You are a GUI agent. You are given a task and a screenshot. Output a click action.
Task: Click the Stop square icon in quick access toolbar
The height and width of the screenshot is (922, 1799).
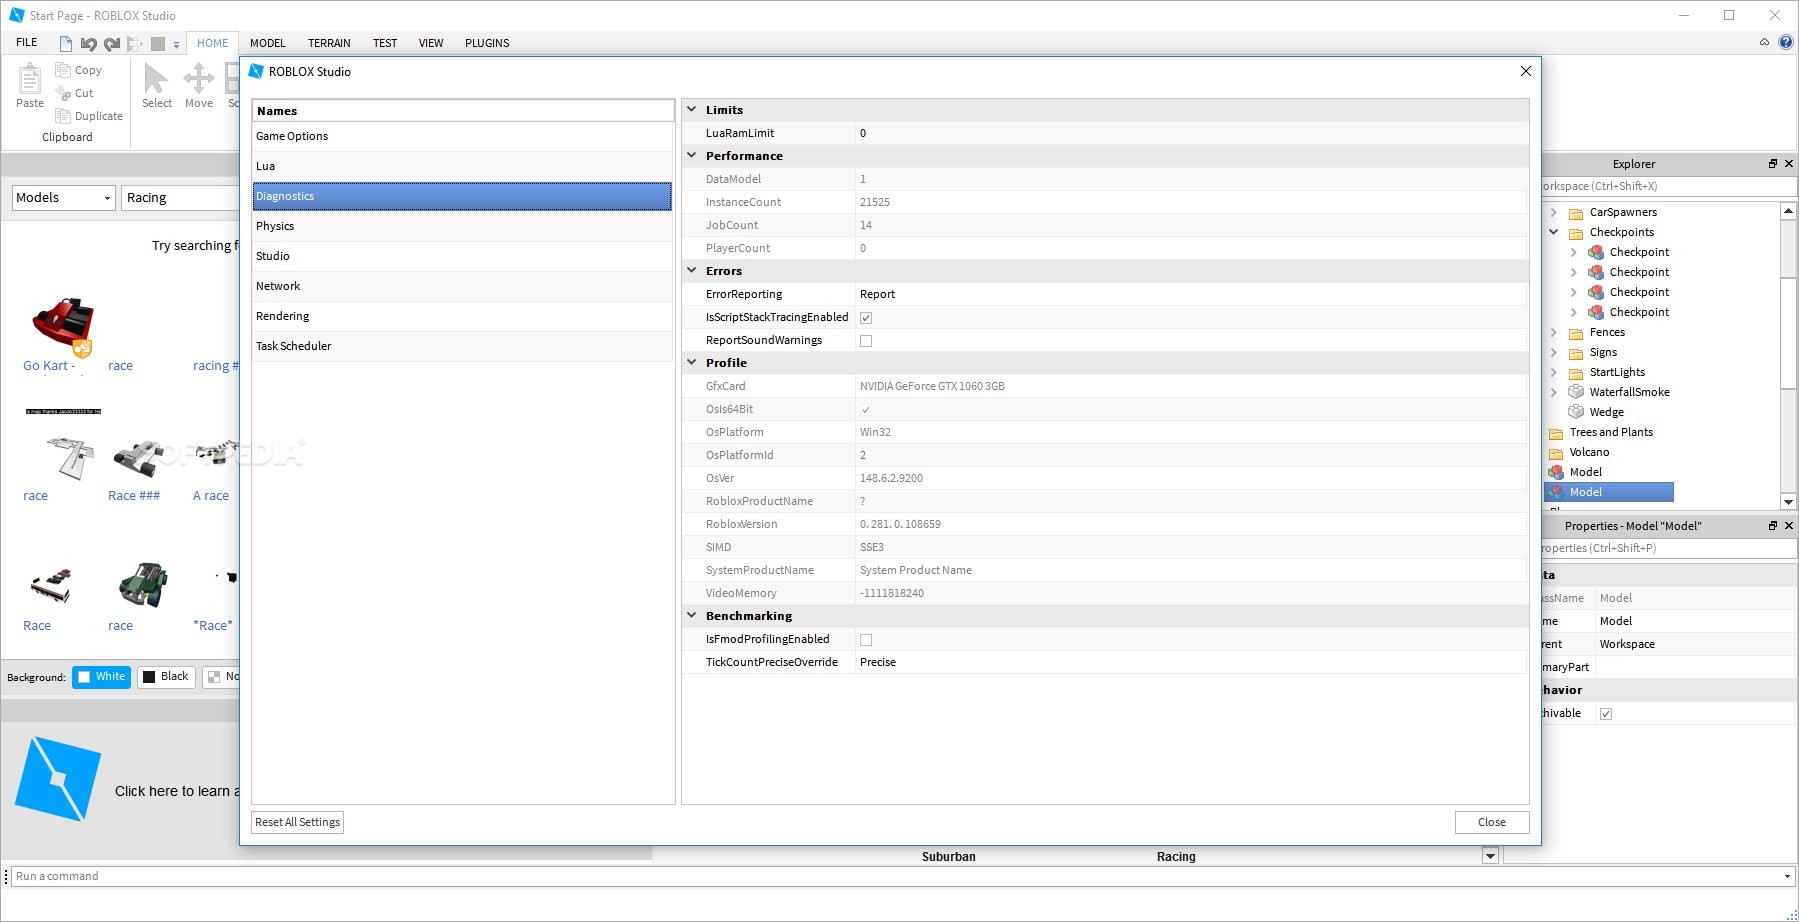point(158,43)
